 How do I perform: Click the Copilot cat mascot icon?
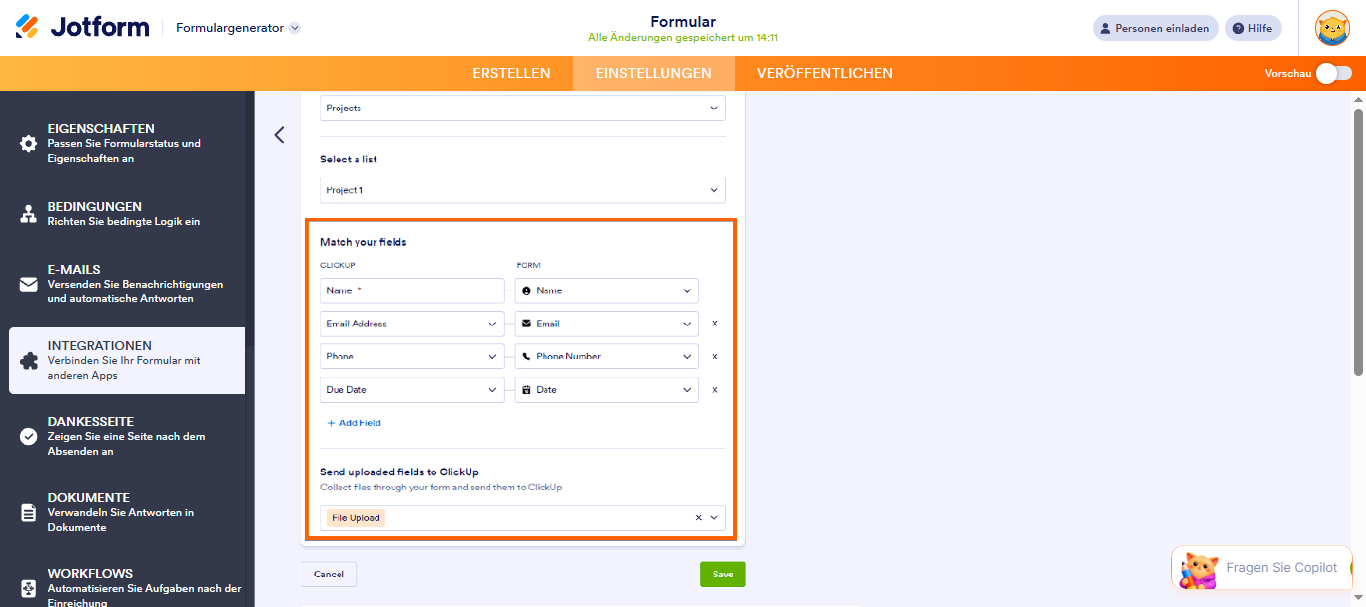tap(1198, 570)
